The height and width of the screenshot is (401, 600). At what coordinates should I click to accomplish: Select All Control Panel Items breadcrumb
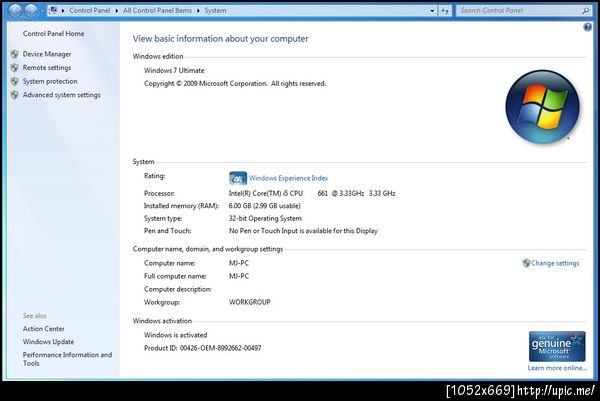tap(157, 11)
